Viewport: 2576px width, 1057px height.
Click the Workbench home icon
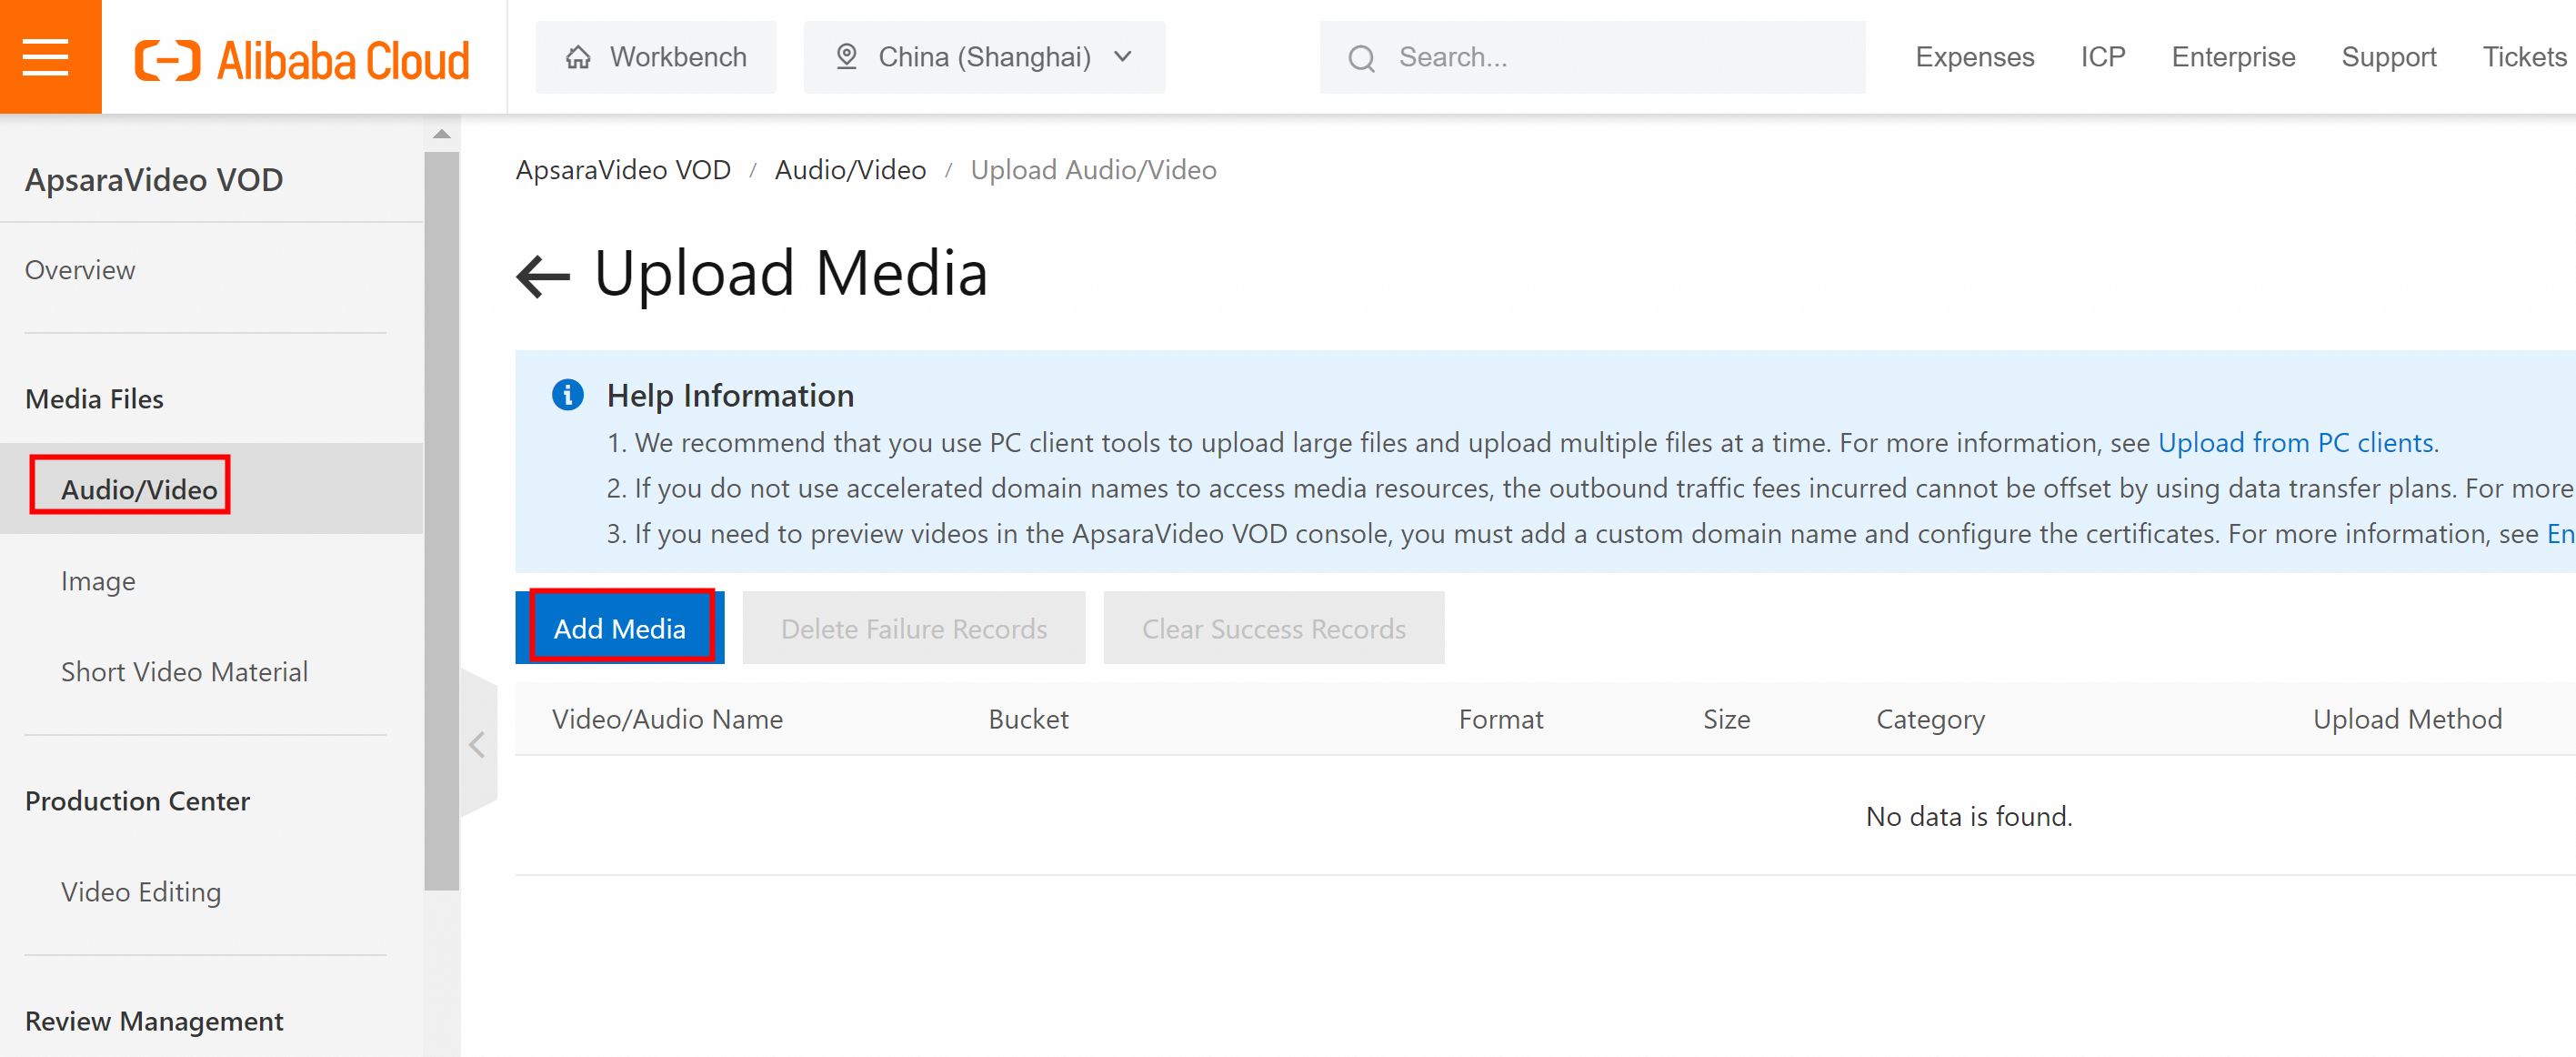pos(578,57)
